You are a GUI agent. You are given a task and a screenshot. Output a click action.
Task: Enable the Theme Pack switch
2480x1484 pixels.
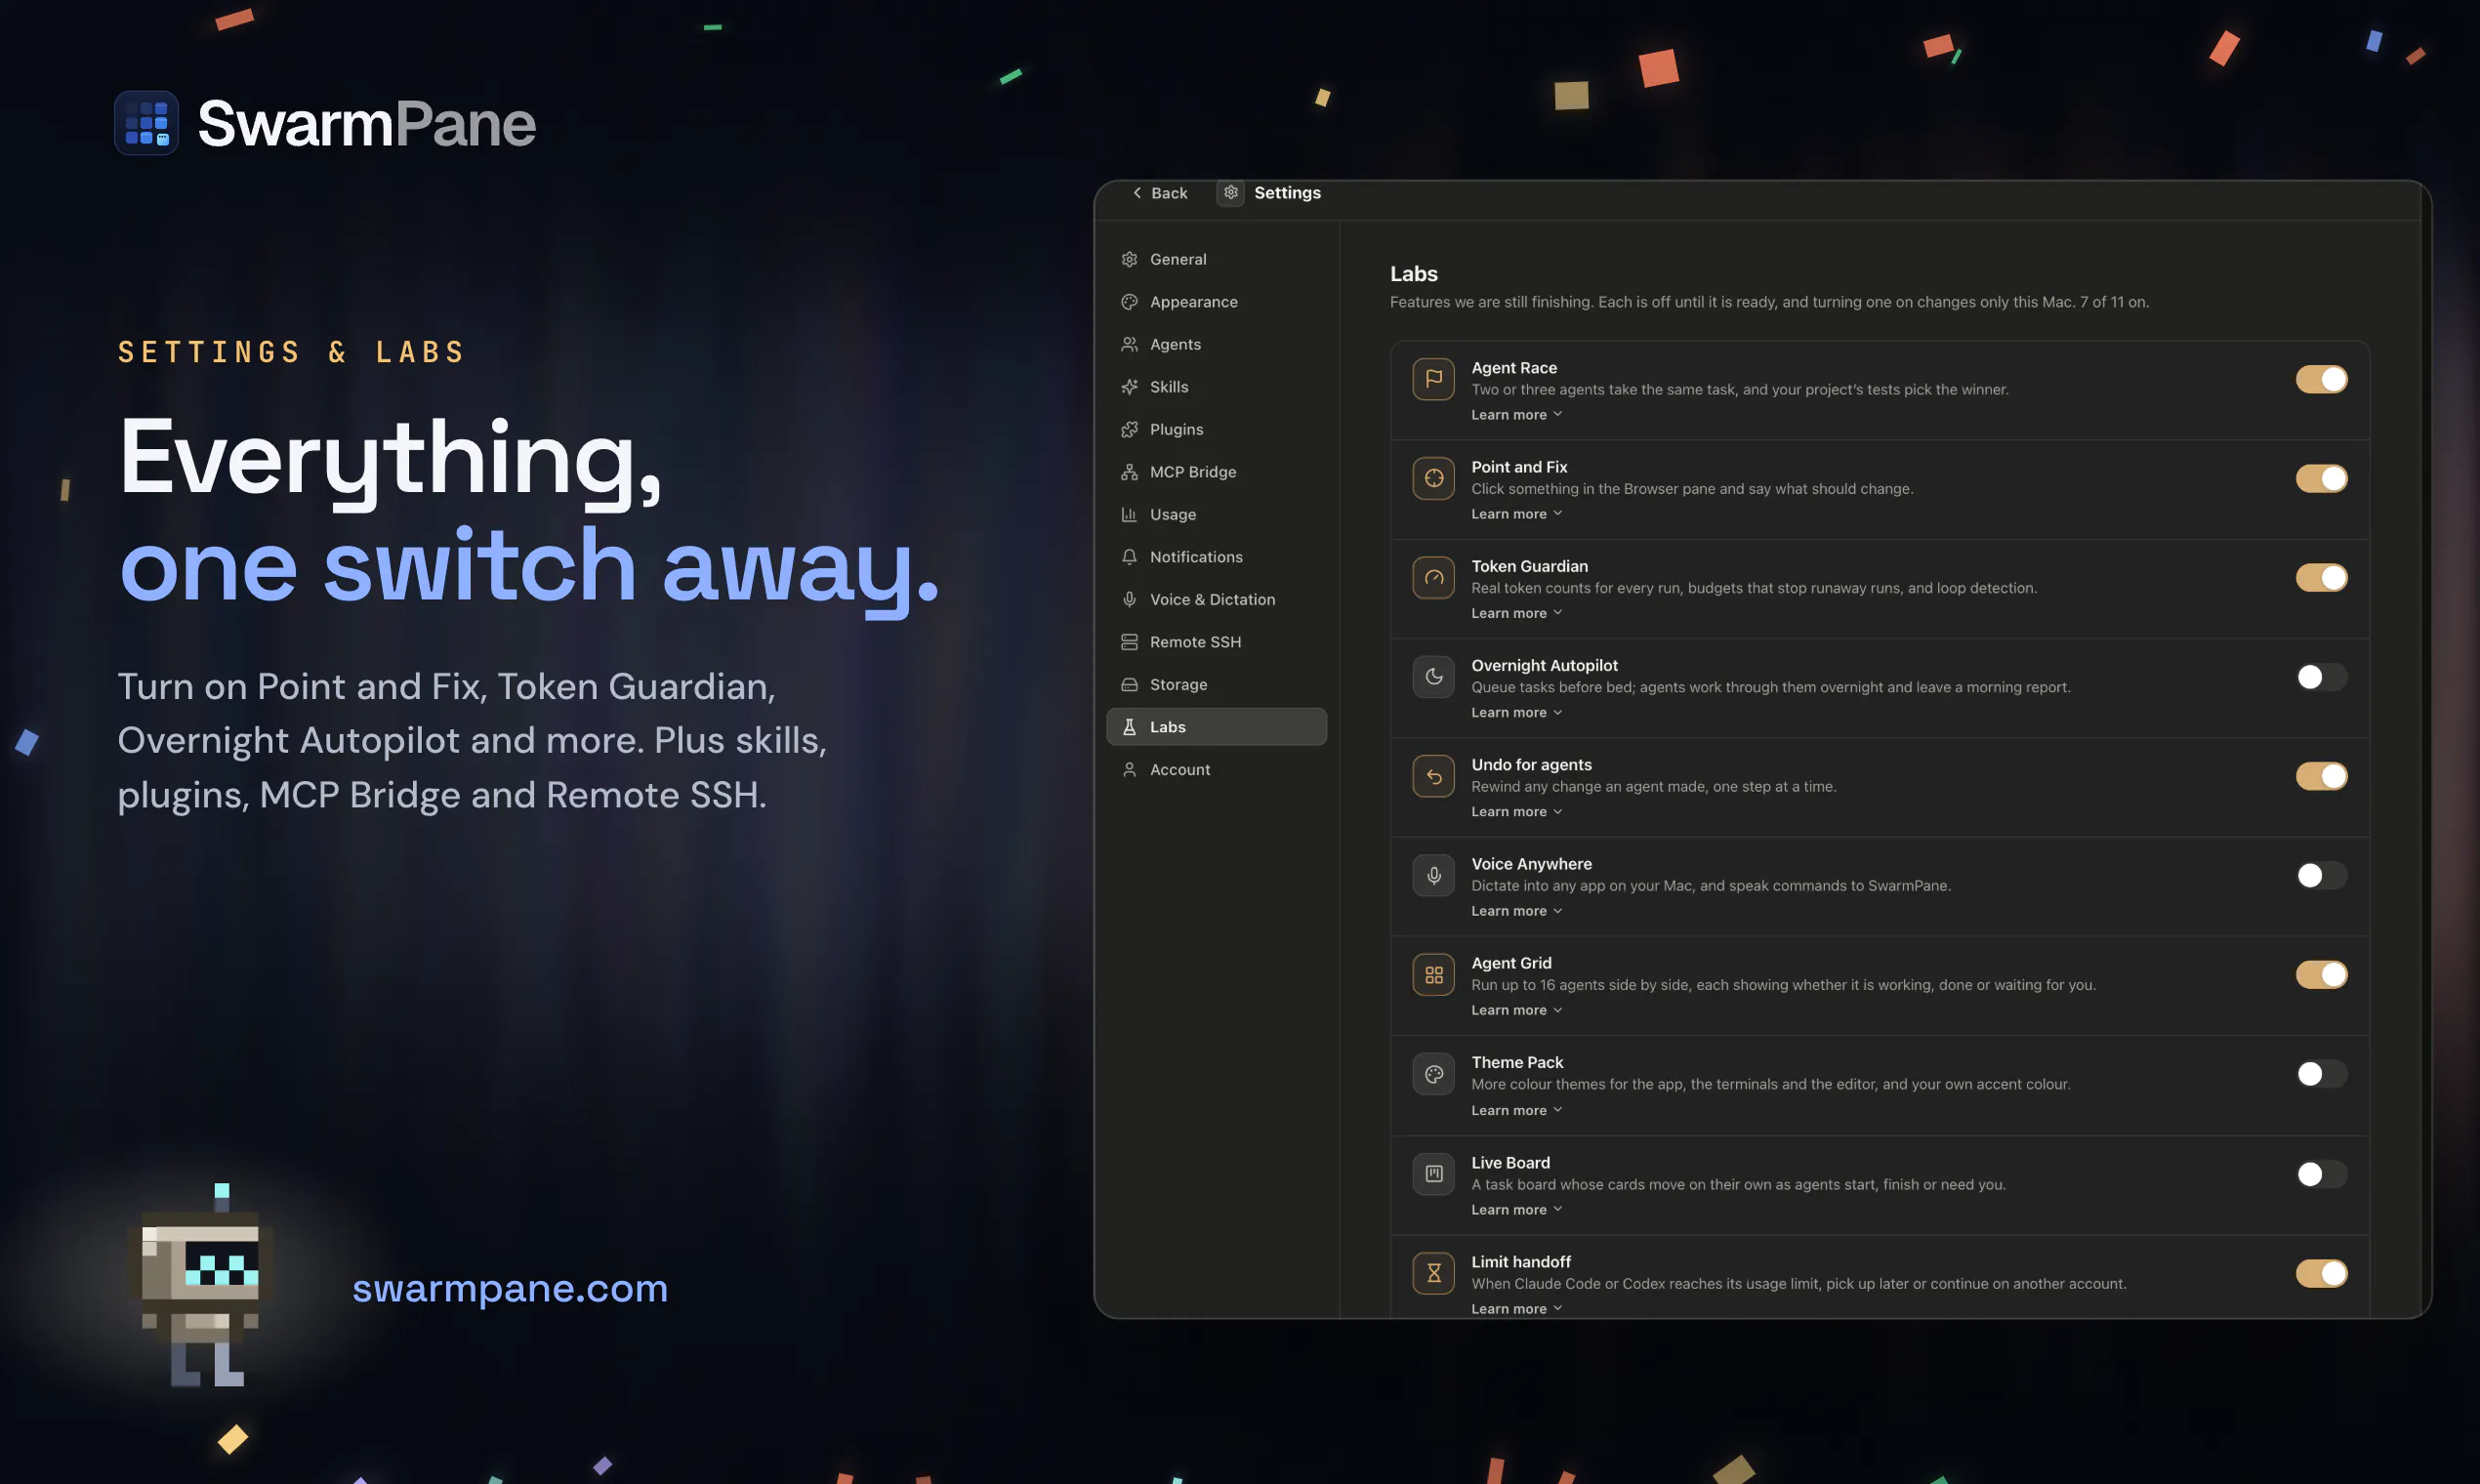[2321, 1074]
